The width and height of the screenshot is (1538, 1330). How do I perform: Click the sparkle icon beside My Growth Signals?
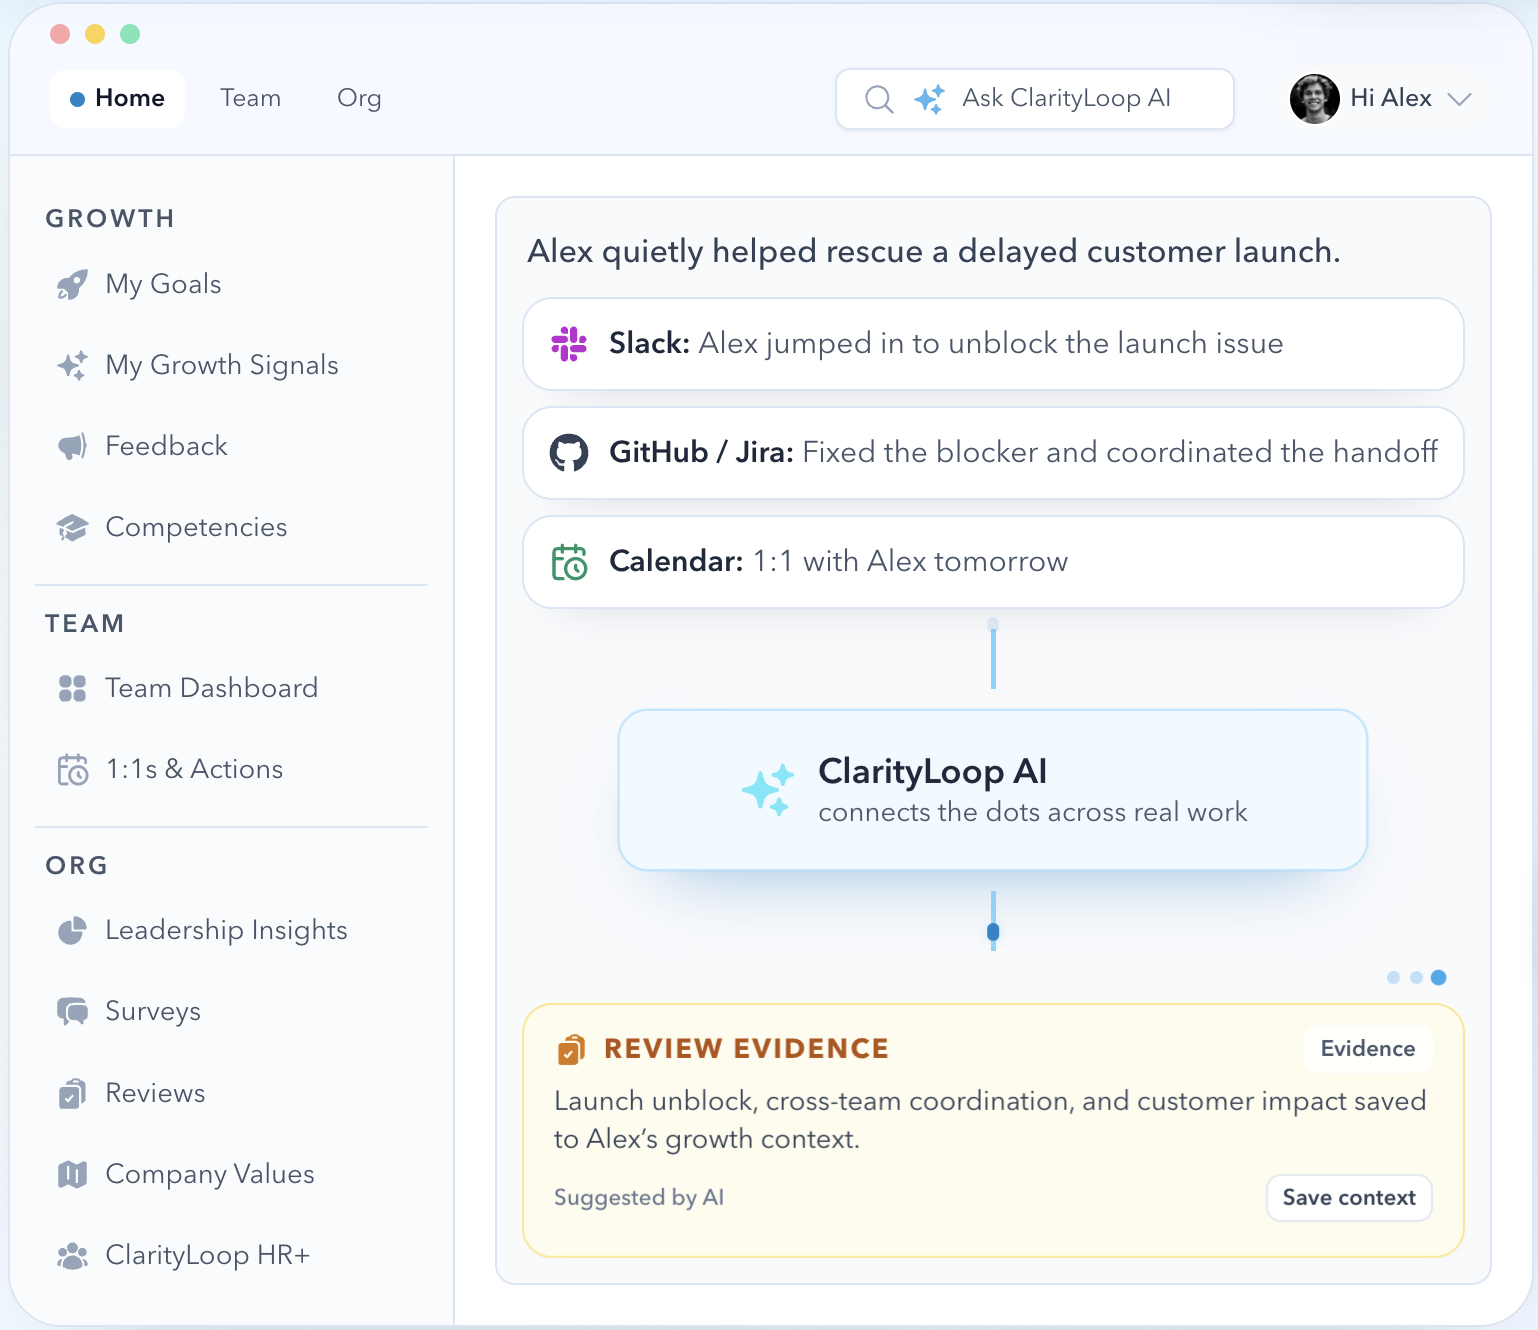72,366
